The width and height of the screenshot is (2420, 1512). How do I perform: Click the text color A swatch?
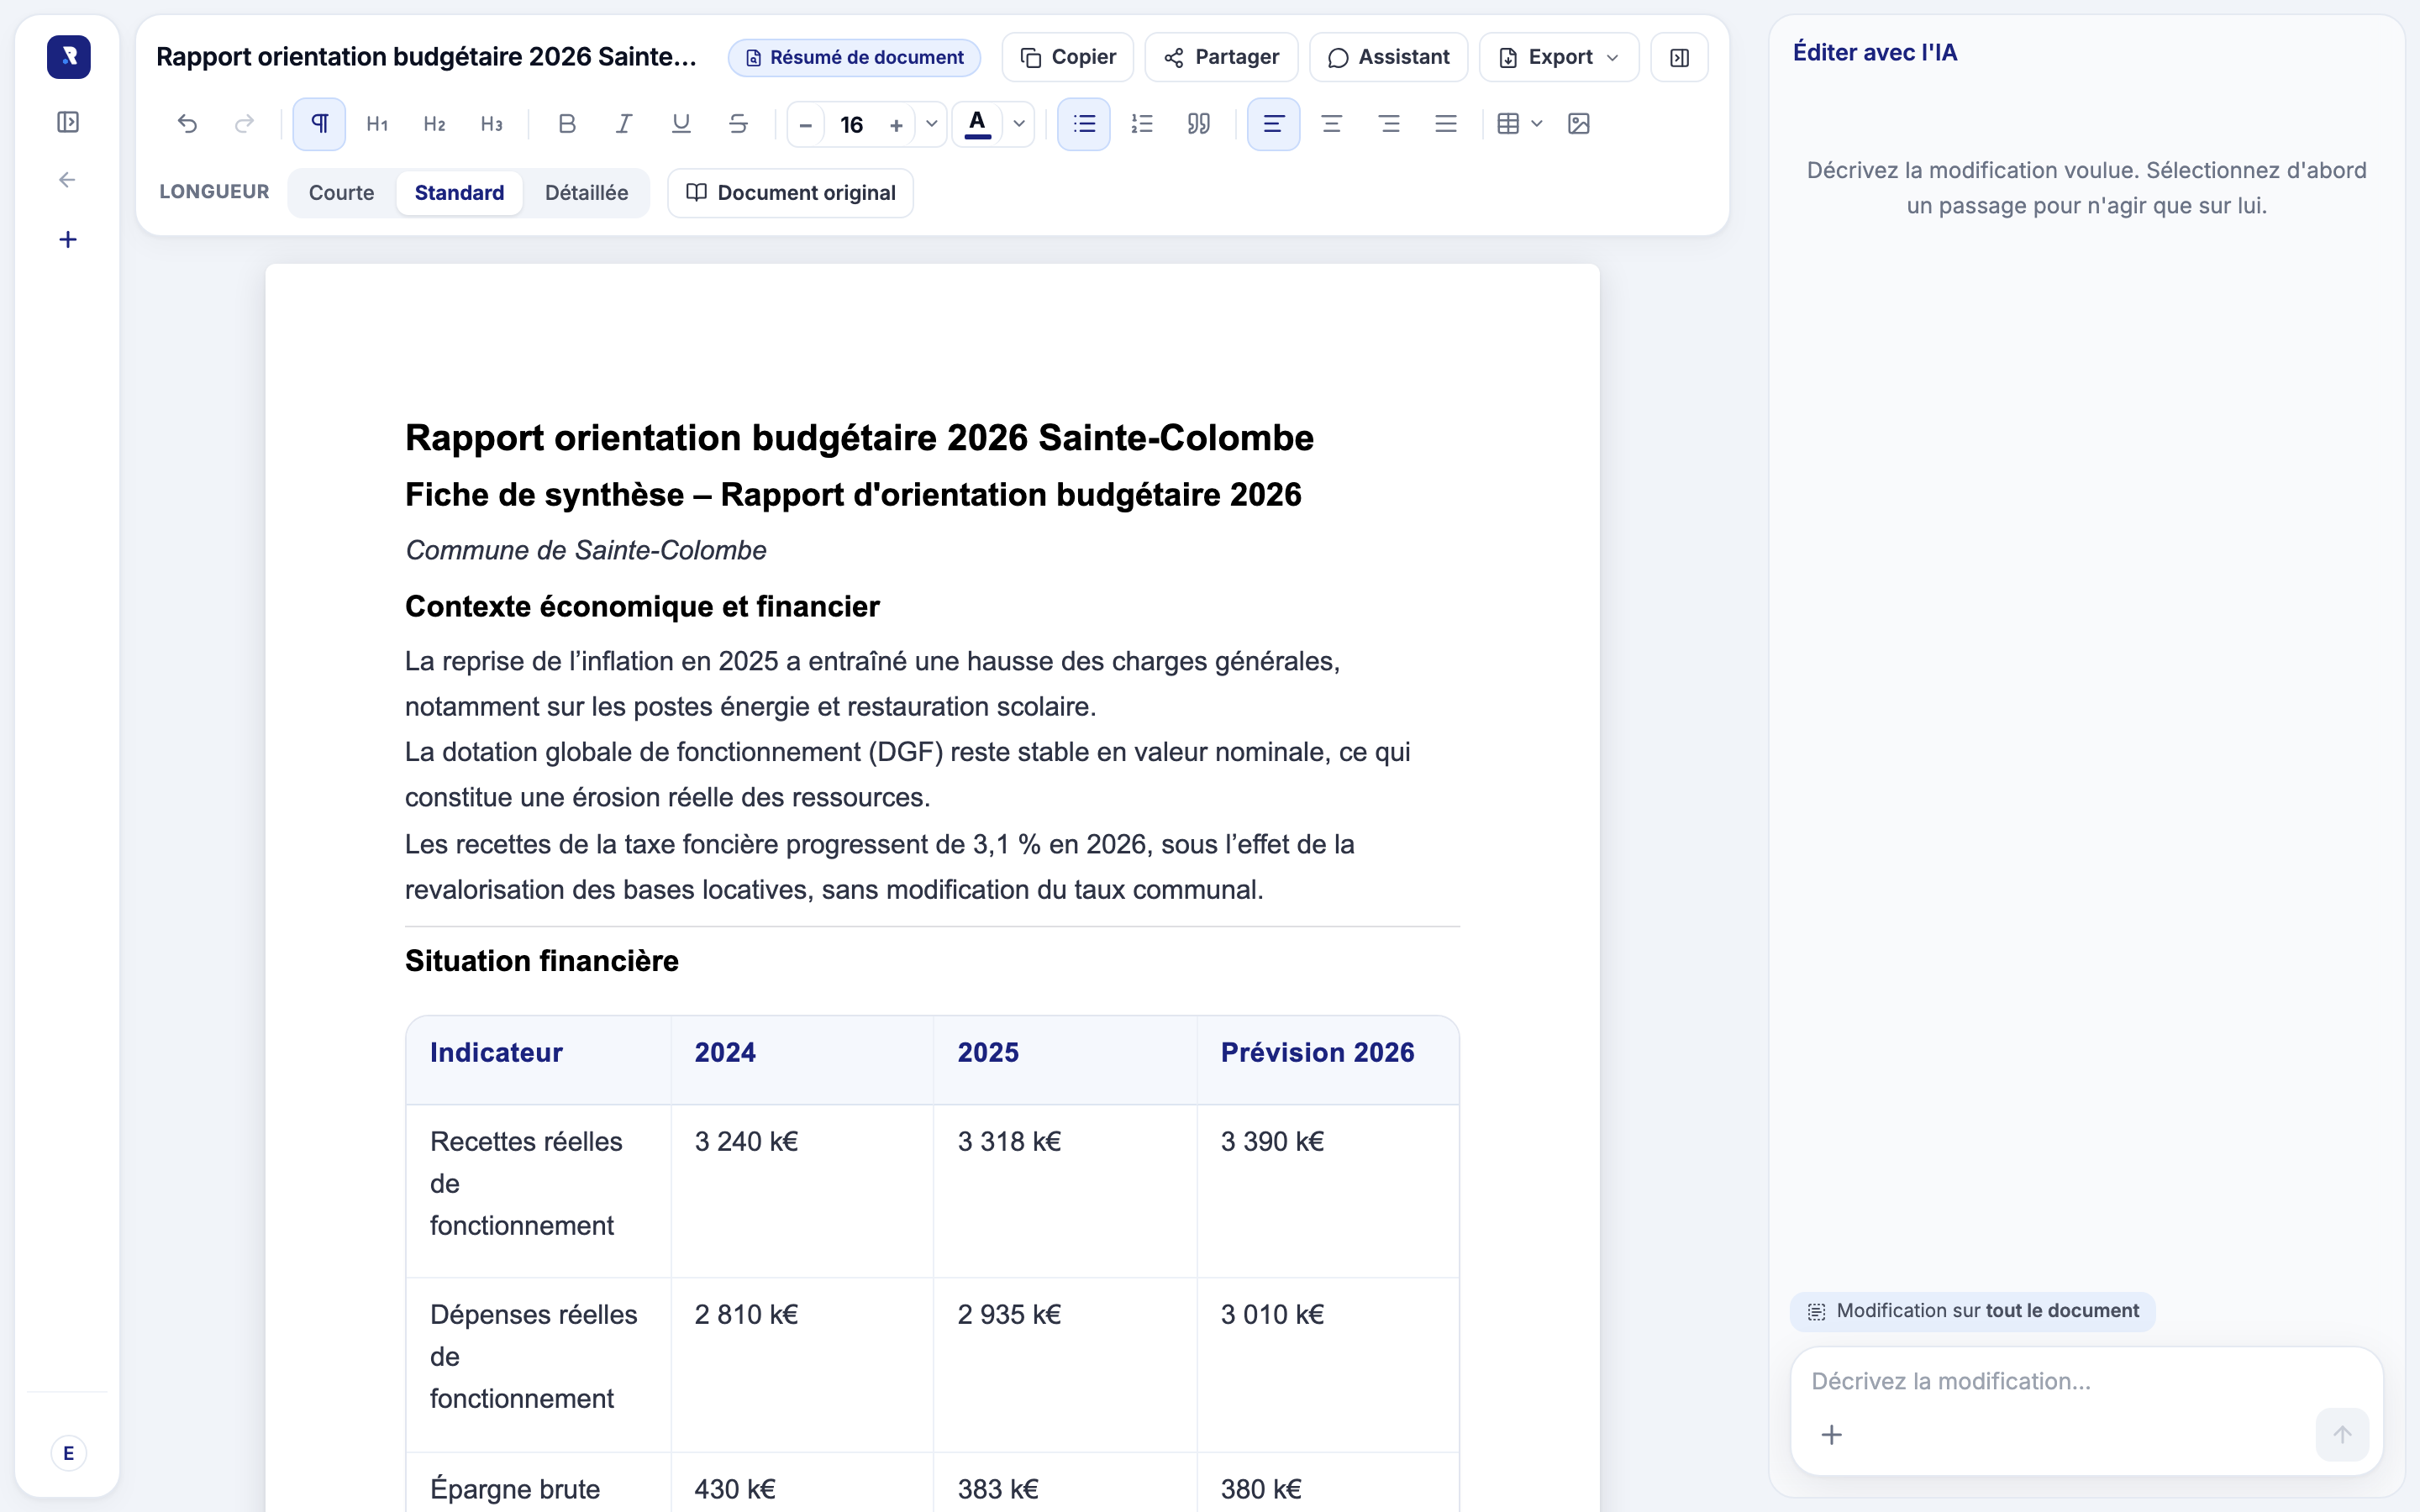coord(978,124)
